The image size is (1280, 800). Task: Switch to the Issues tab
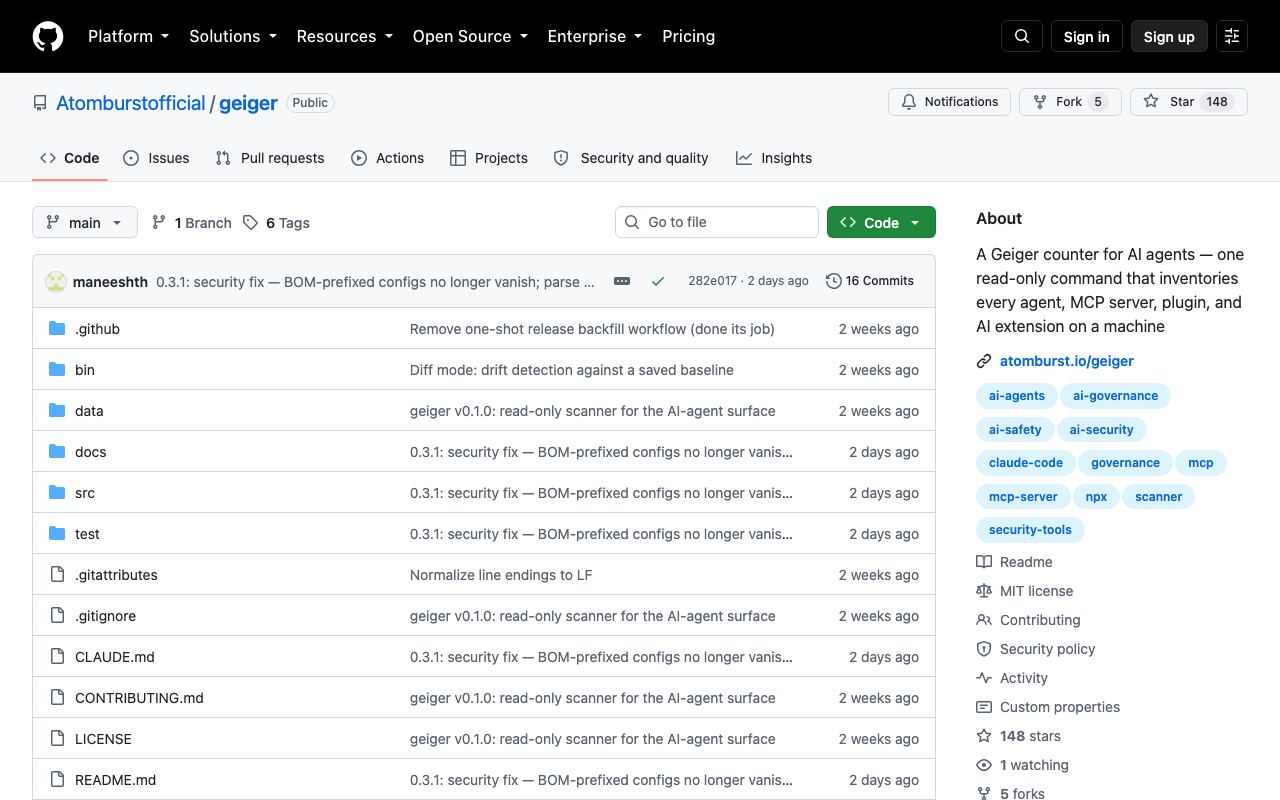pos(156,158)
